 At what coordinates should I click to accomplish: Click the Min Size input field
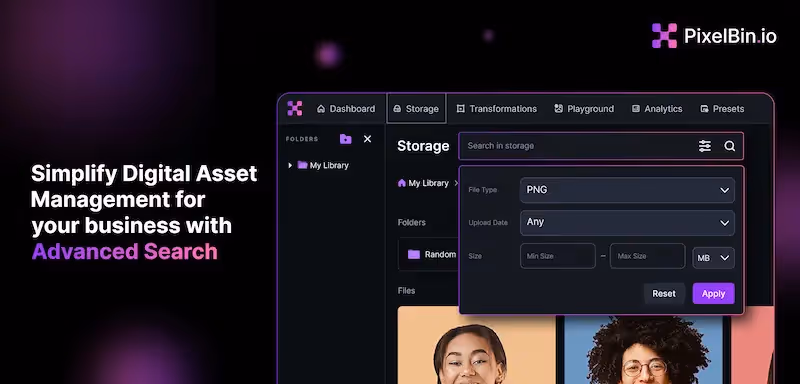(558, 256)
